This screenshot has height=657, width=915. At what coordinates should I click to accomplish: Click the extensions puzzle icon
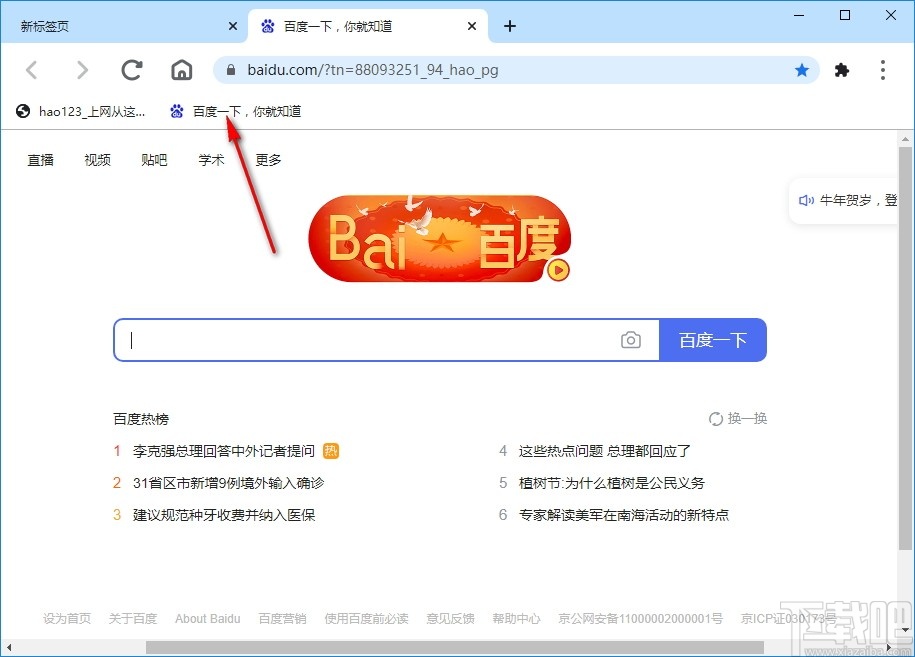(841, 70)
